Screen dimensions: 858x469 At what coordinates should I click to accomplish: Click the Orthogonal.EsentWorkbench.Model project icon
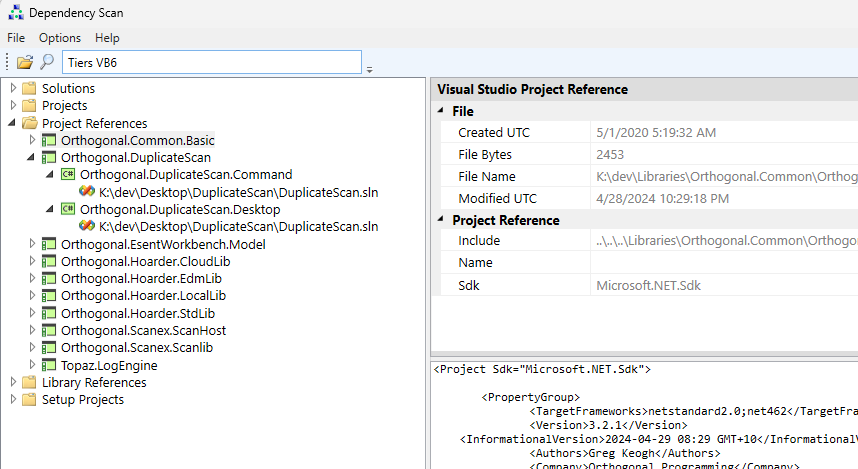click(x=49, y=244)
